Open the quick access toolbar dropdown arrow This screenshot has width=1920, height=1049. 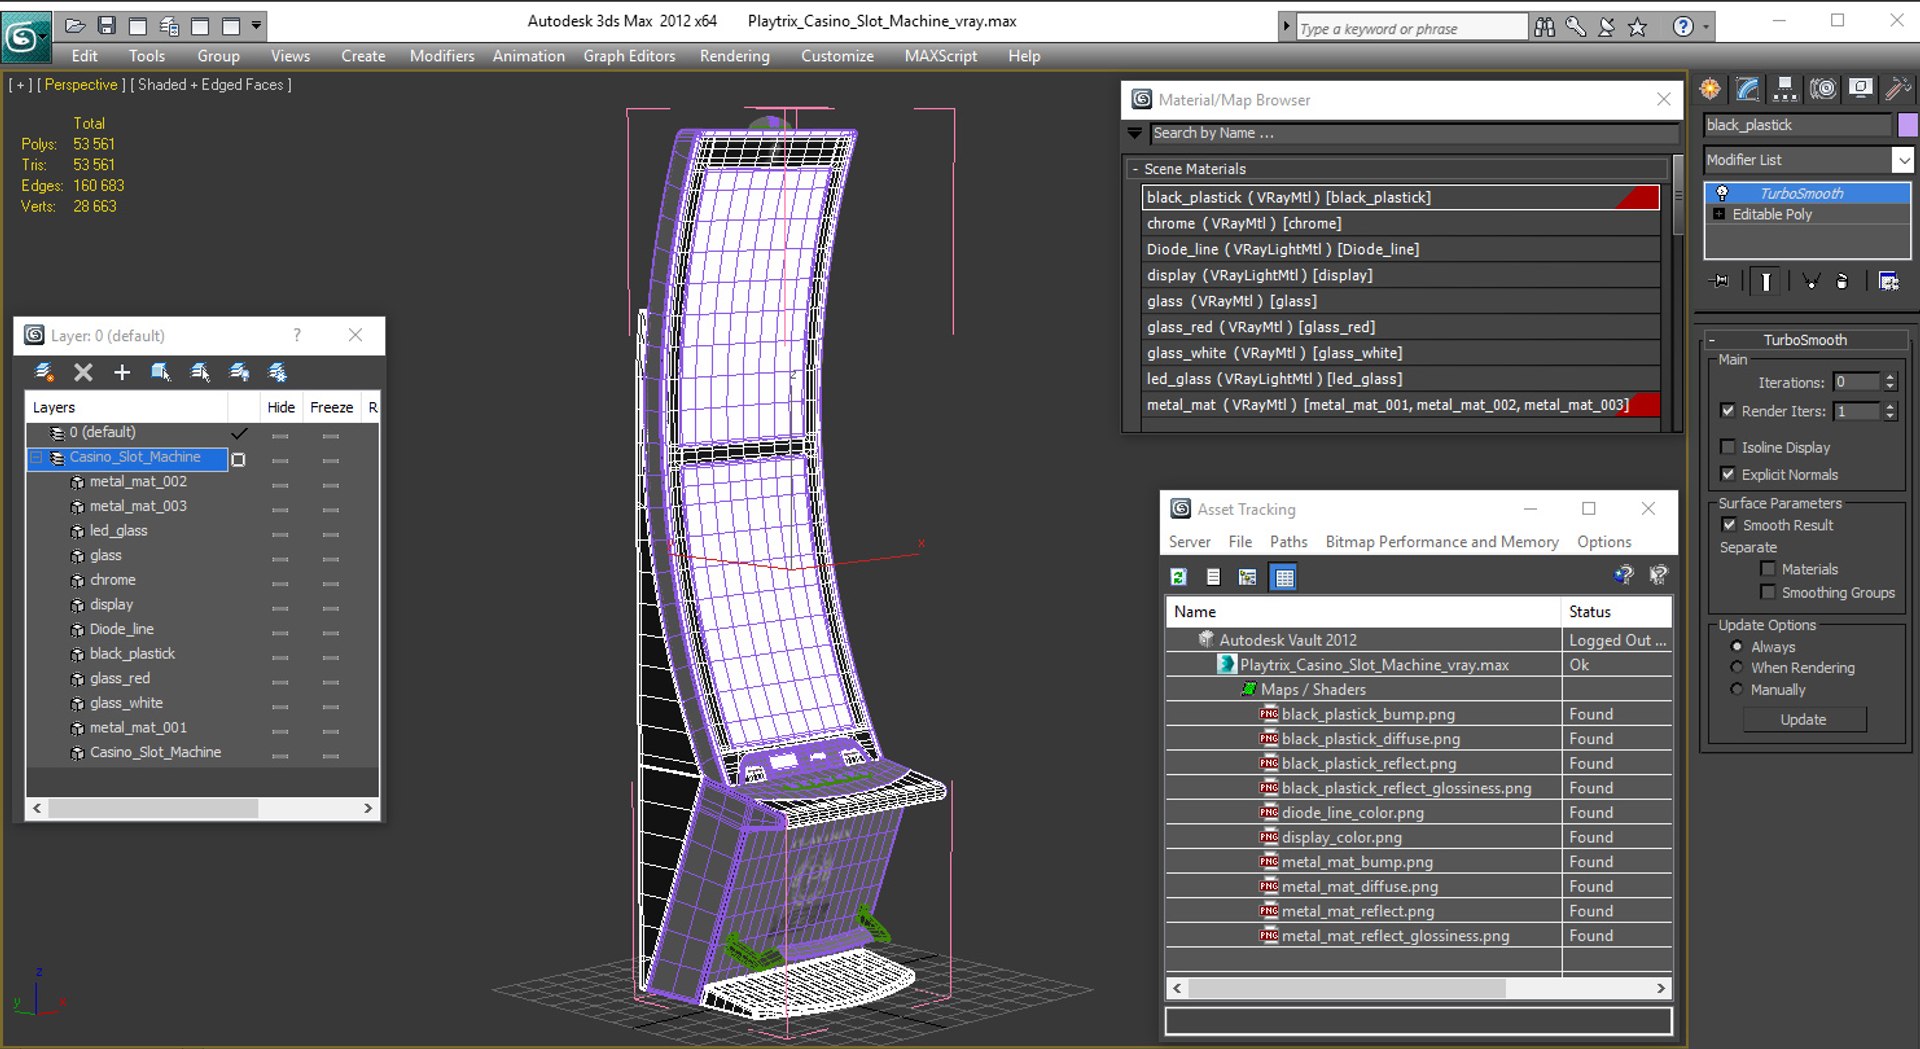pos(257,26)
